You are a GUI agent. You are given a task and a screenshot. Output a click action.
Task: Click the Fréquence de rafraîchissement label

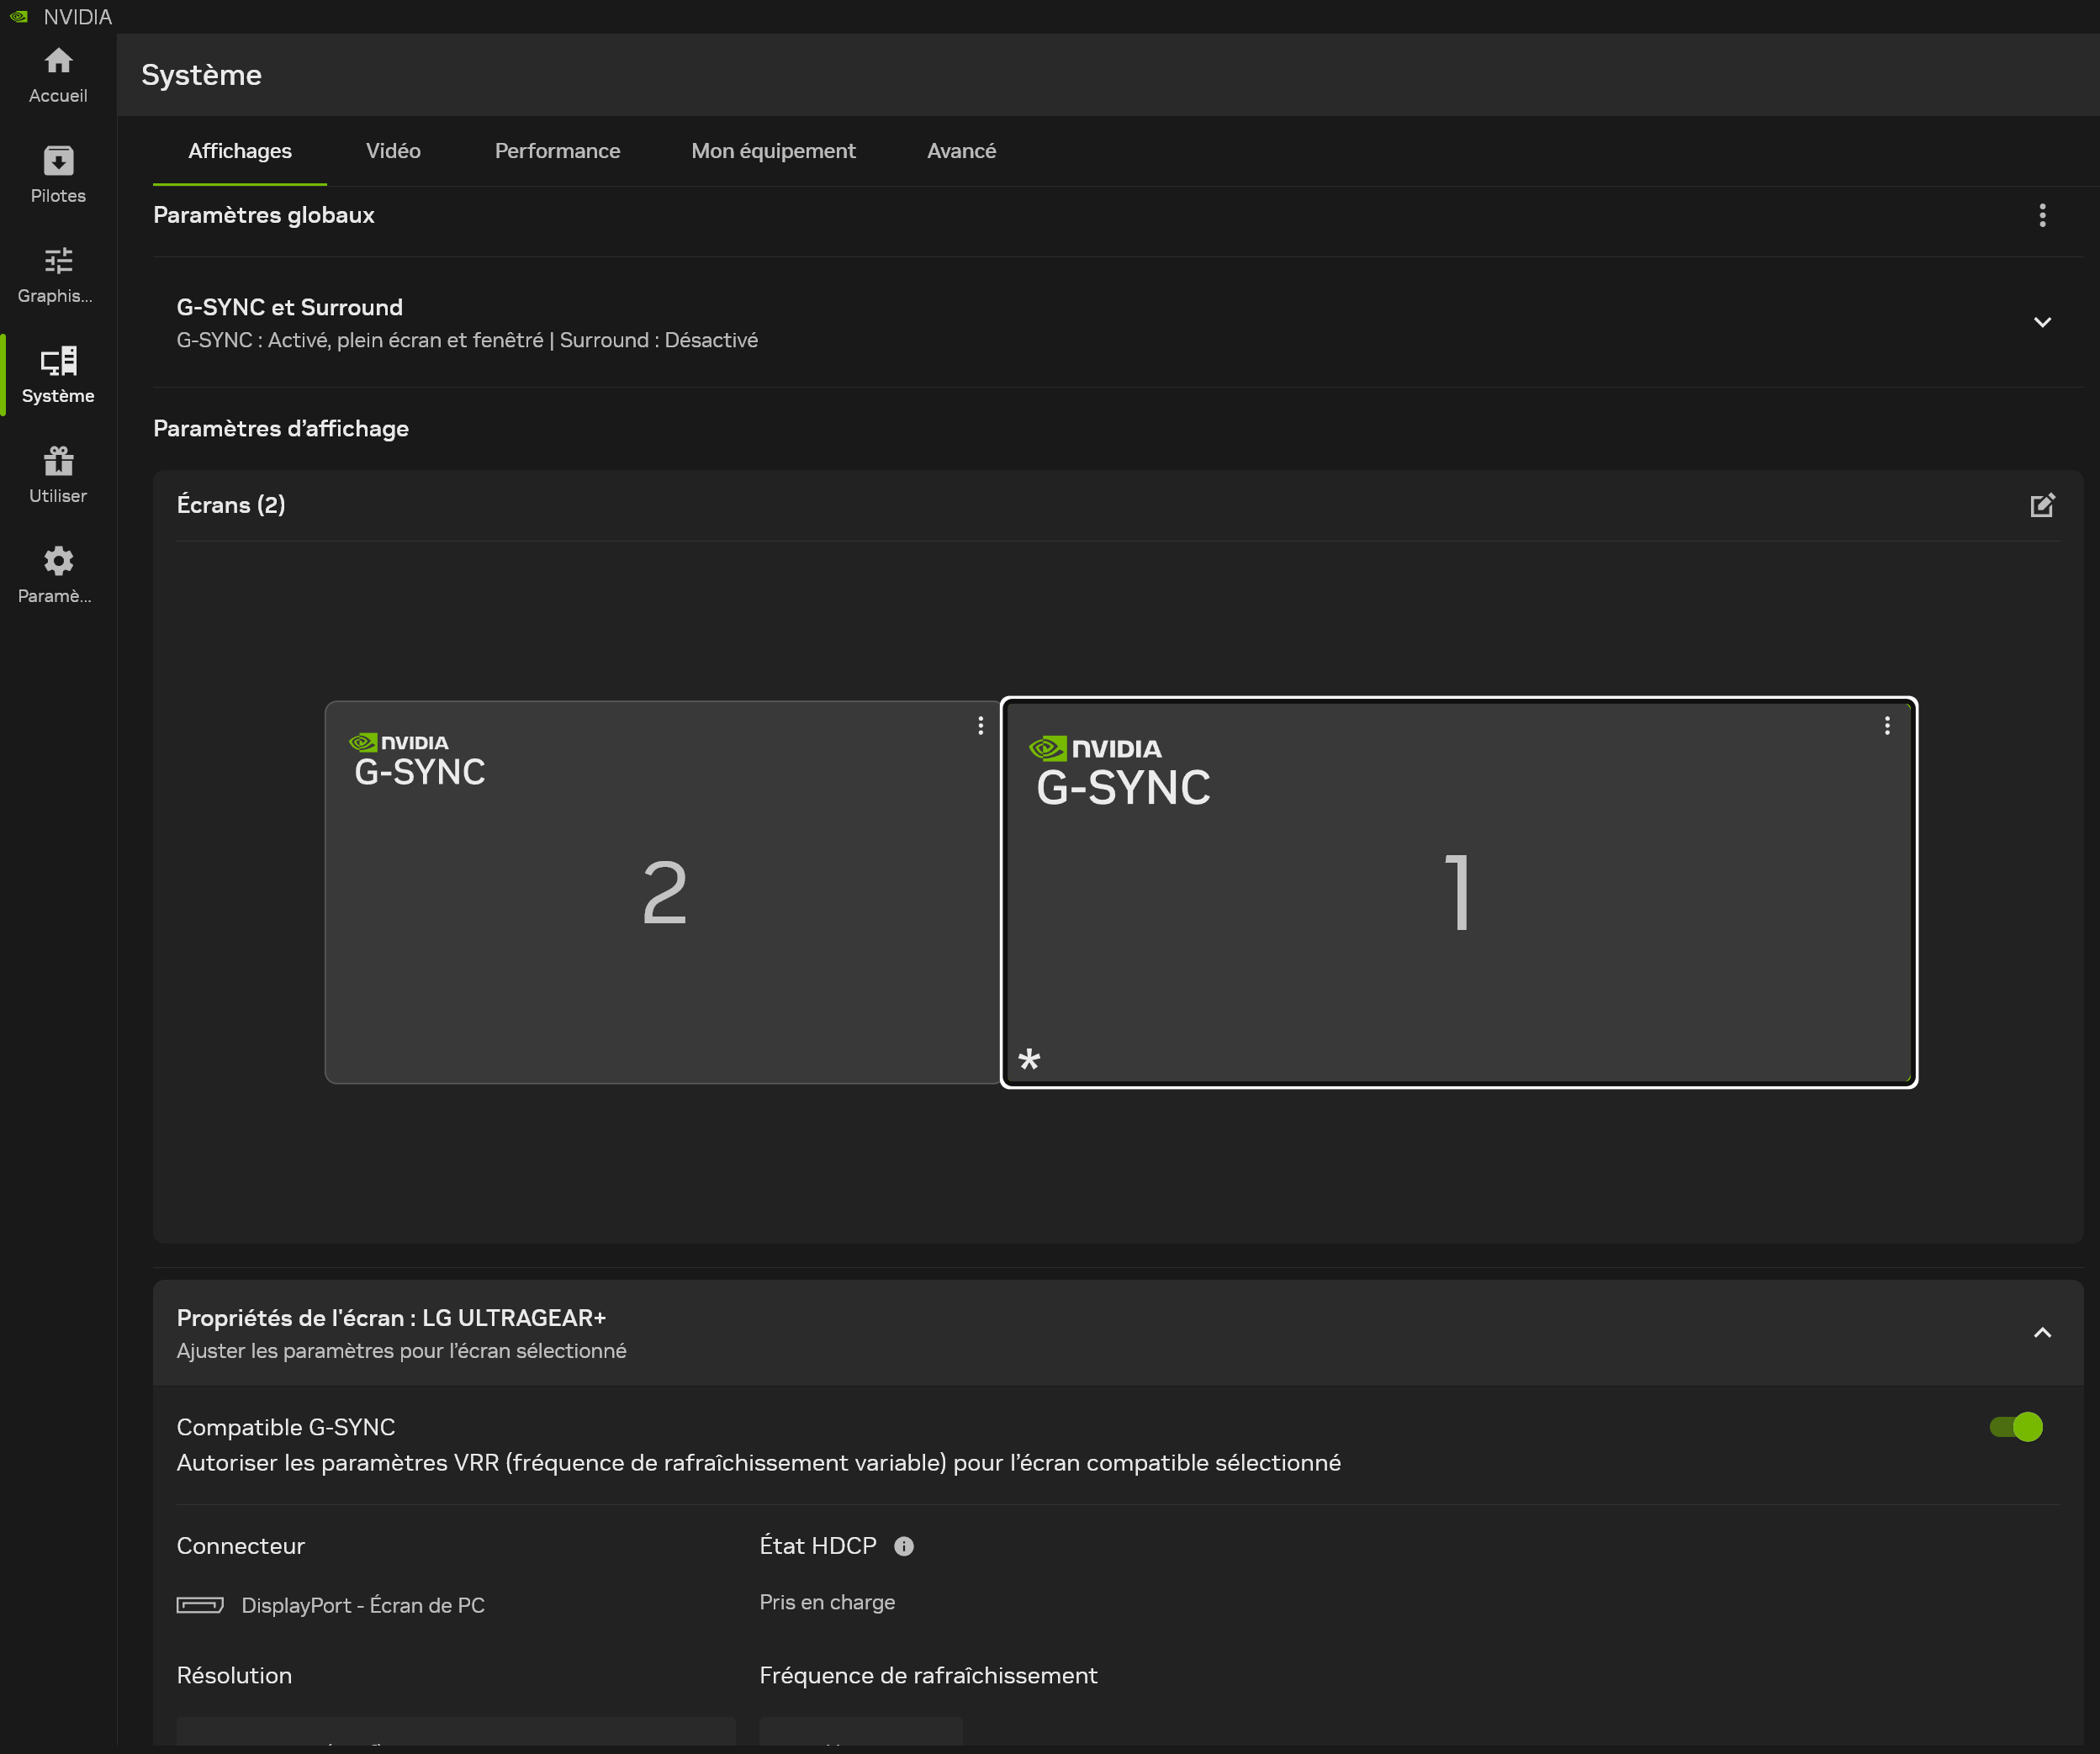tap(928, 1675)
